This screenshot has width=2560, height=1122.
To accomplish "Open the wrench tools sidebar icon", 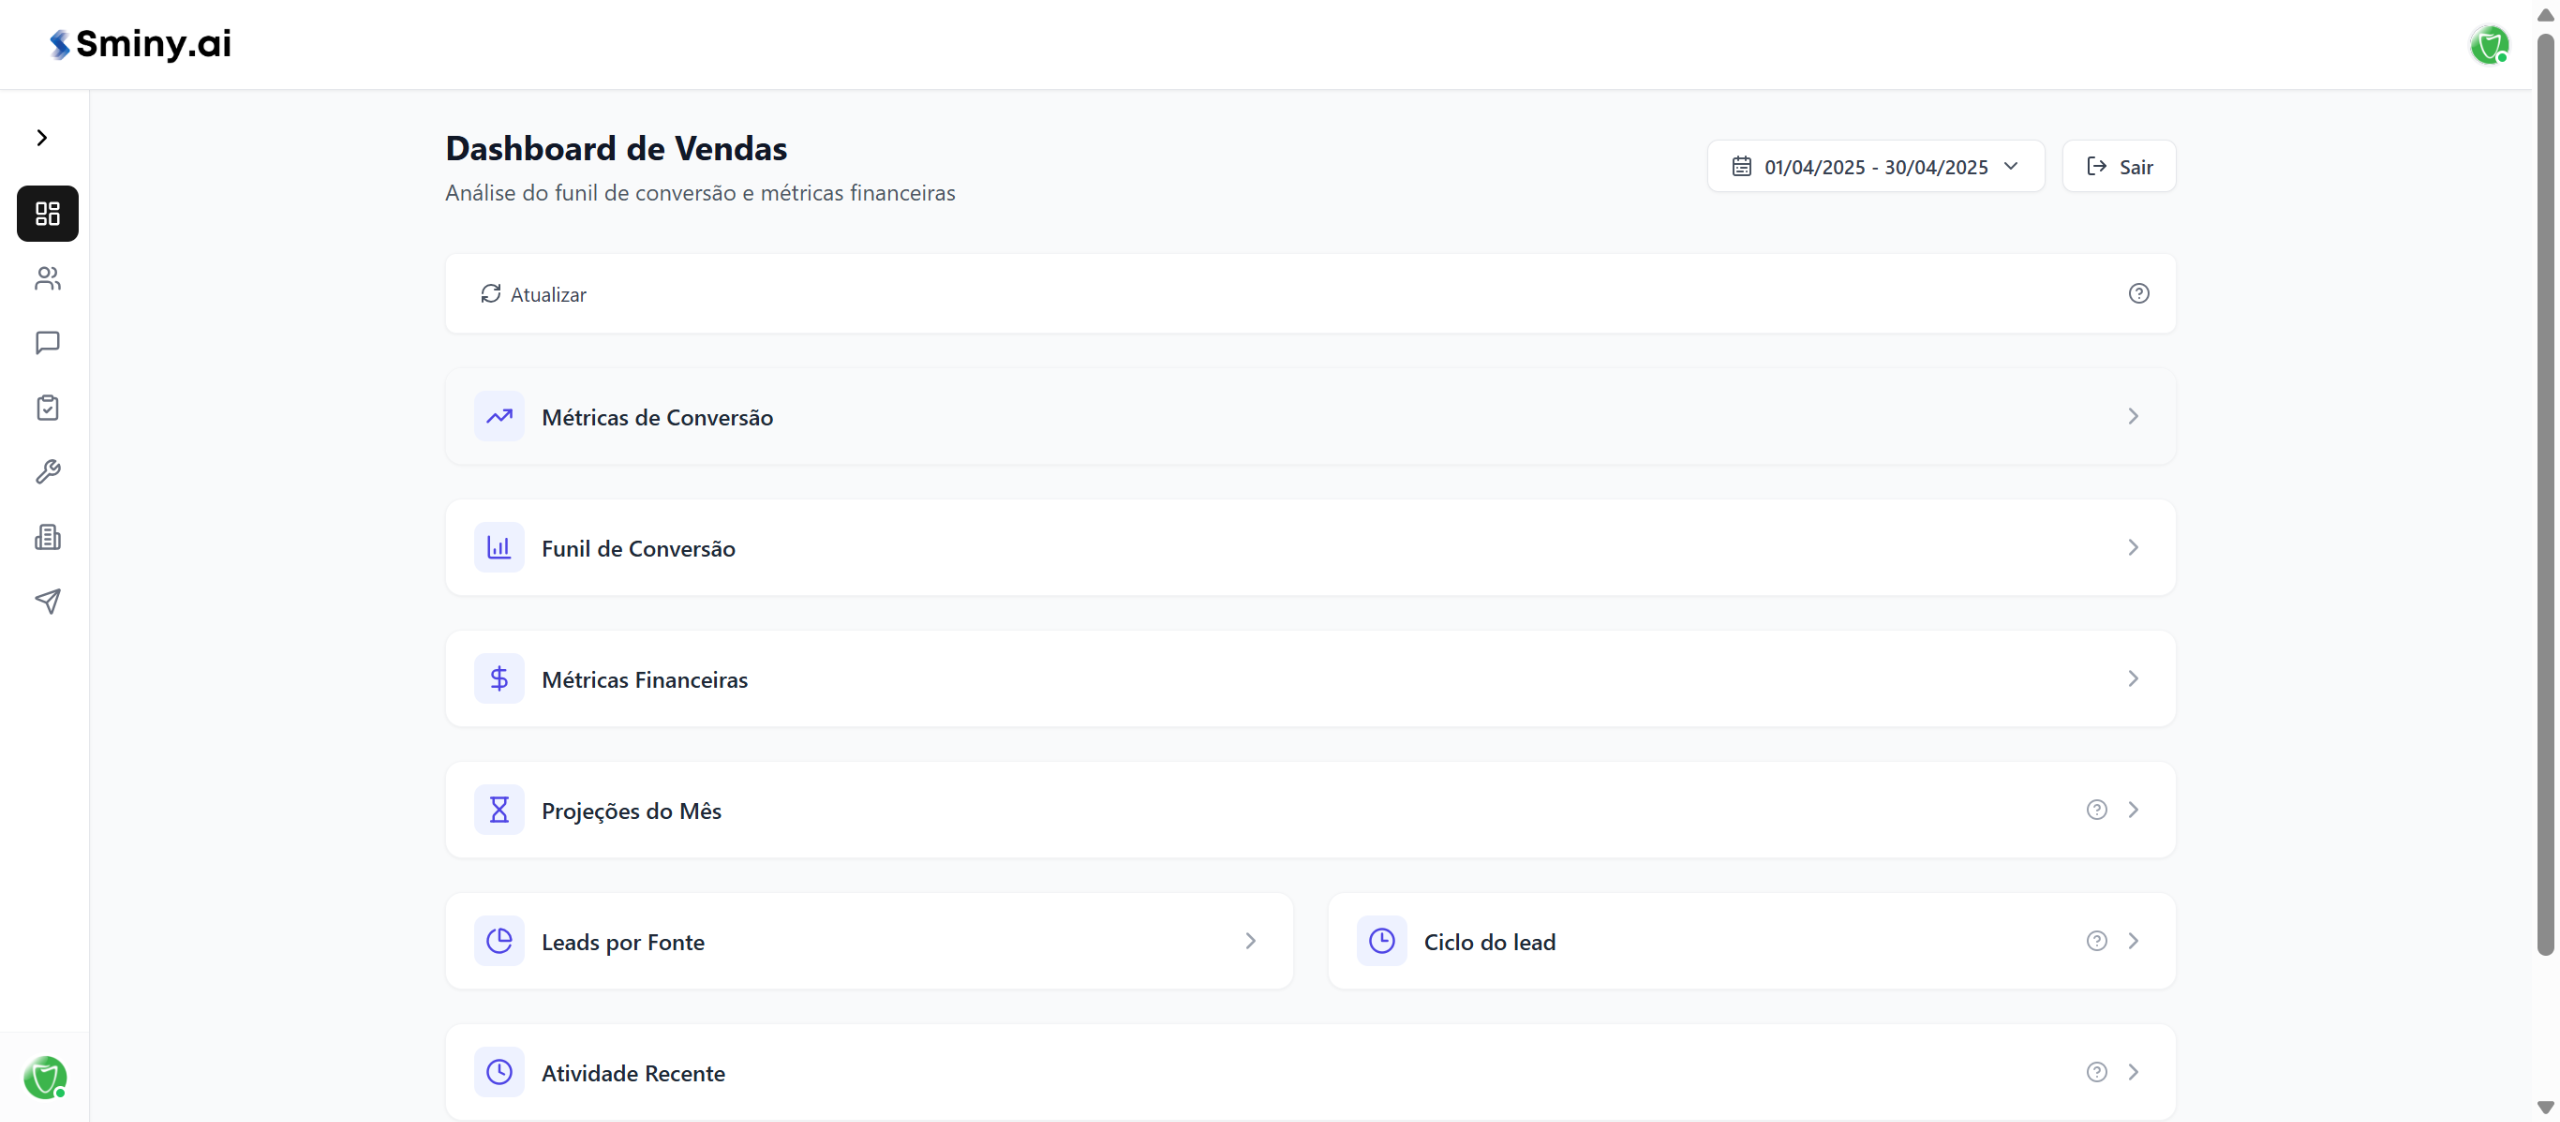I will tap(47, 472).
